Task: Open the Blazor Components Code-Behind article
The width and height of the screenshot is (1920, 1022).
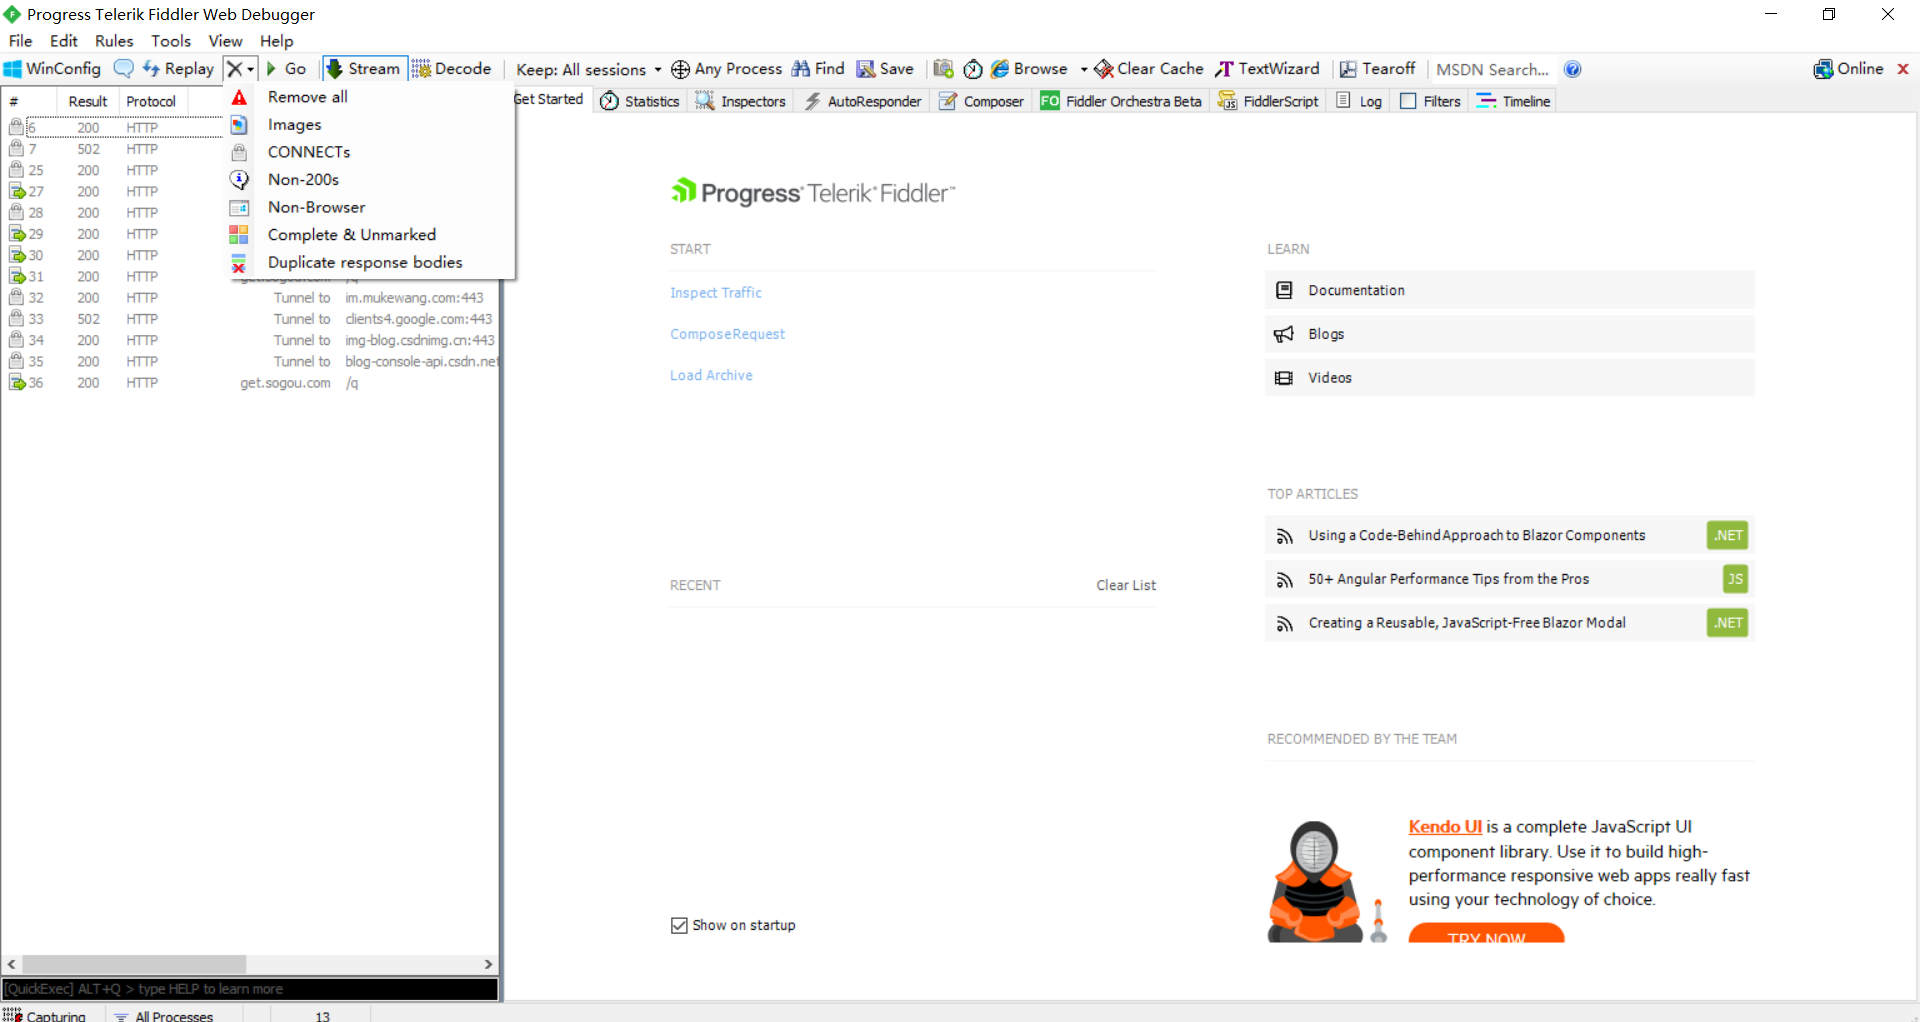Action: point(1509,535)
